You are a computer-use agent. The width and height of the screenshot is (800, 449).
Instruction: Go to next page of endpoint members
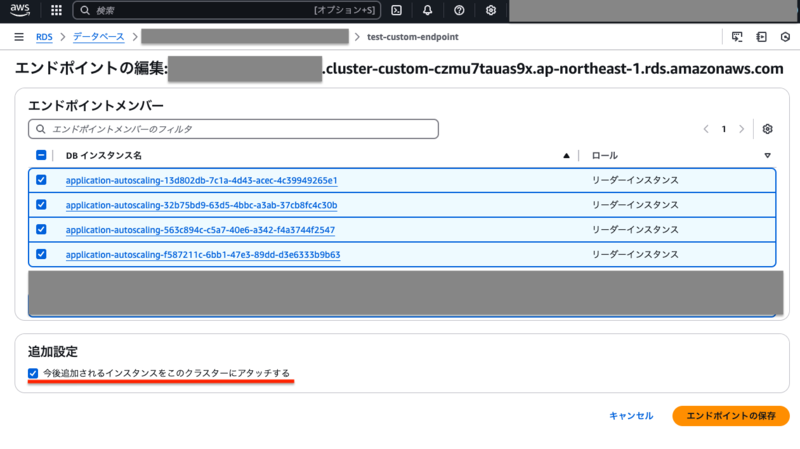(742, 129)
